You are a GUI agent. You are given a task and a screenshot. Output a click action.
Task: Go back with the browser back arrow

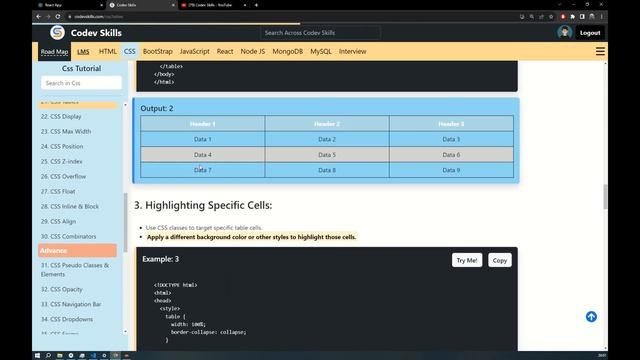[x=38, y=17]
